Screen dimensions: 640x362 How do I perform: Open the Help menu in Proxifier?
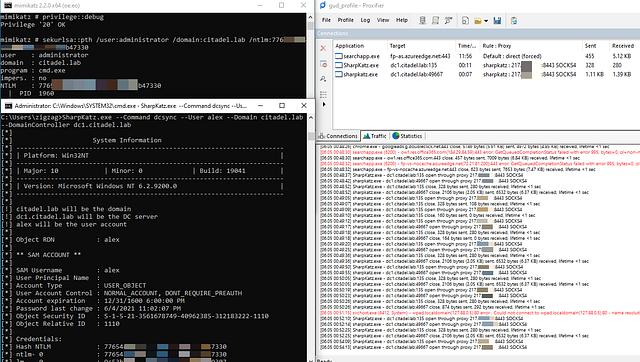402,20
